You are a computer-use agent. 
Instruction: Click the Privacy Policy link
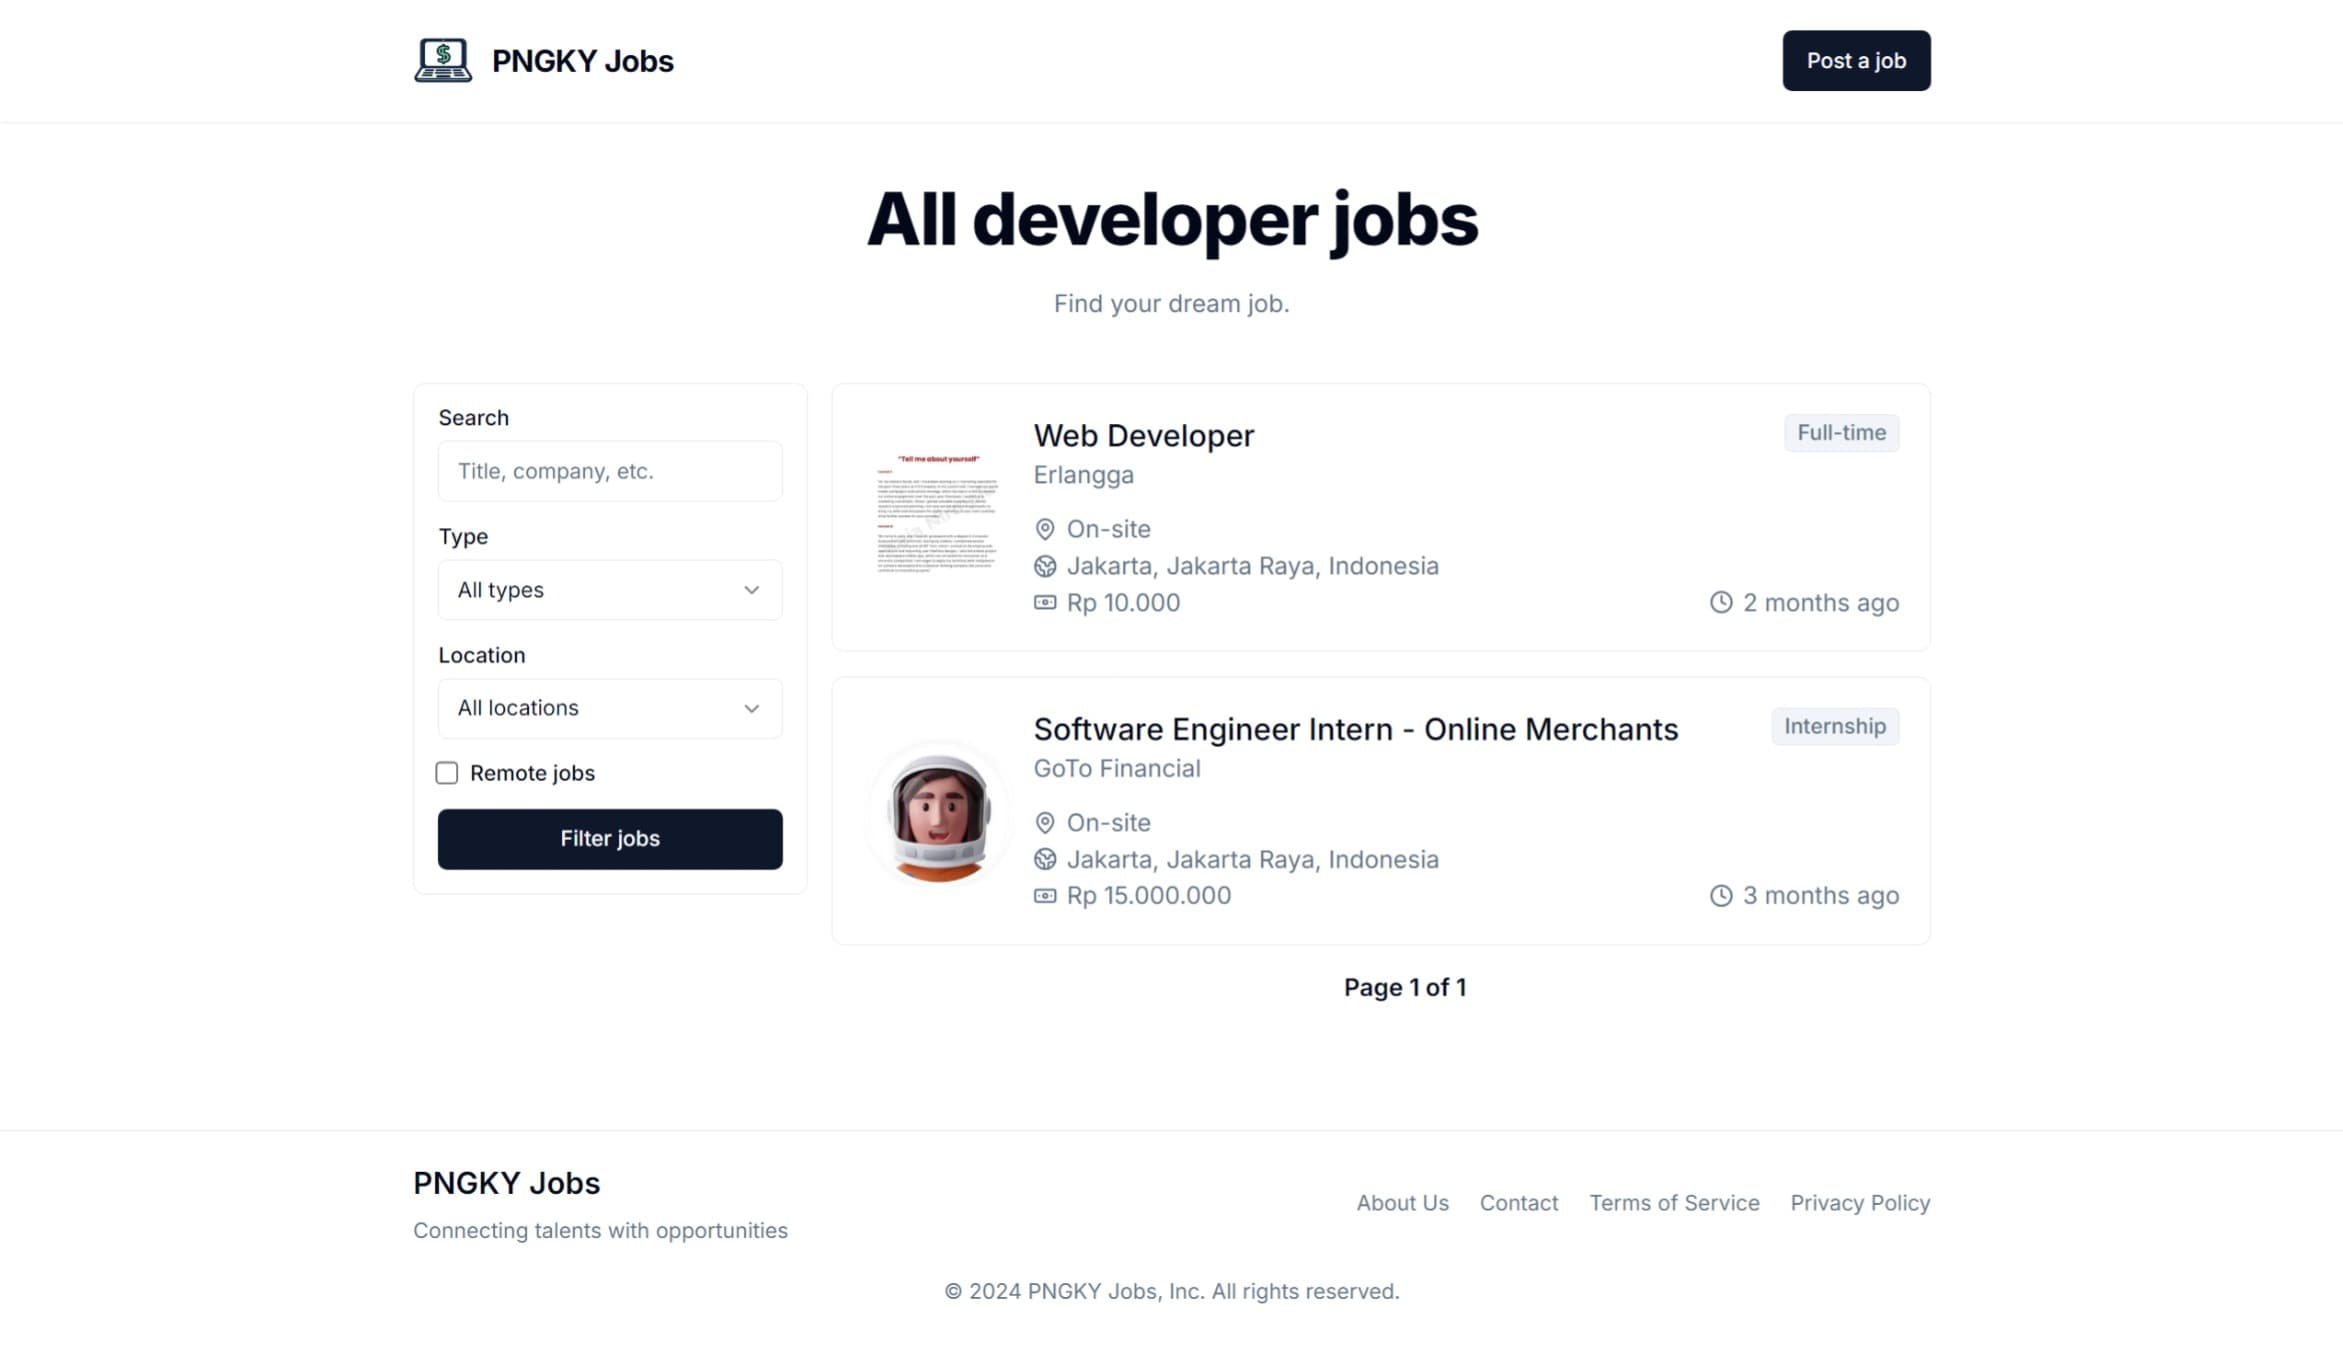point(1859,1203)
